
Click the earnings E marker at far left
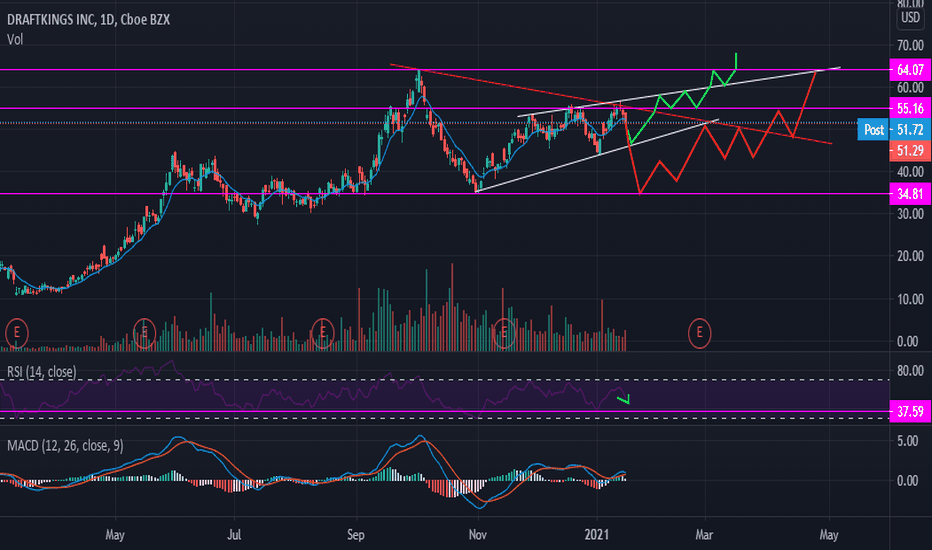coord(17,333)
